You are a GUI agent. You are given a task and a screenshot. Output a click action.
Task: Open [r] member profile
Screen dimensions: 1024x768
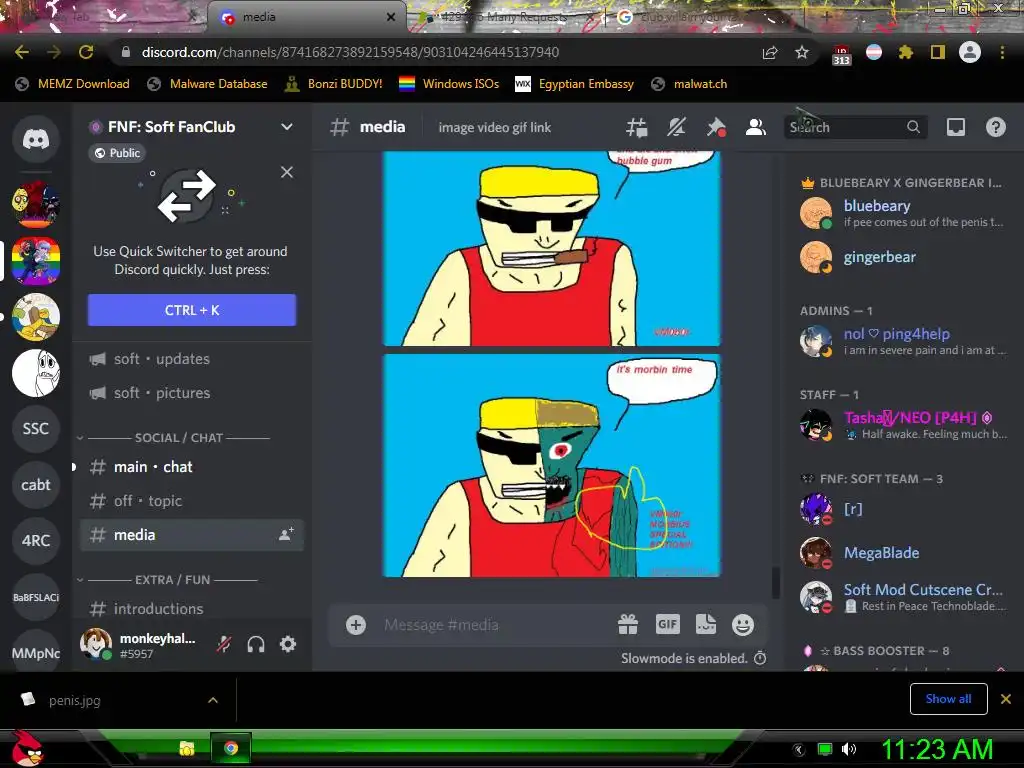pos(903,509)
